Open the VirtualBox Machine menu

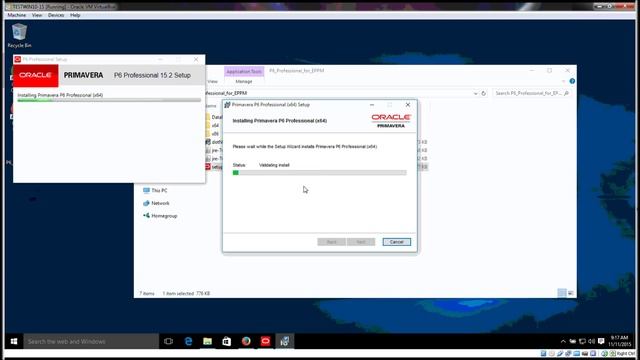point(17,15)
